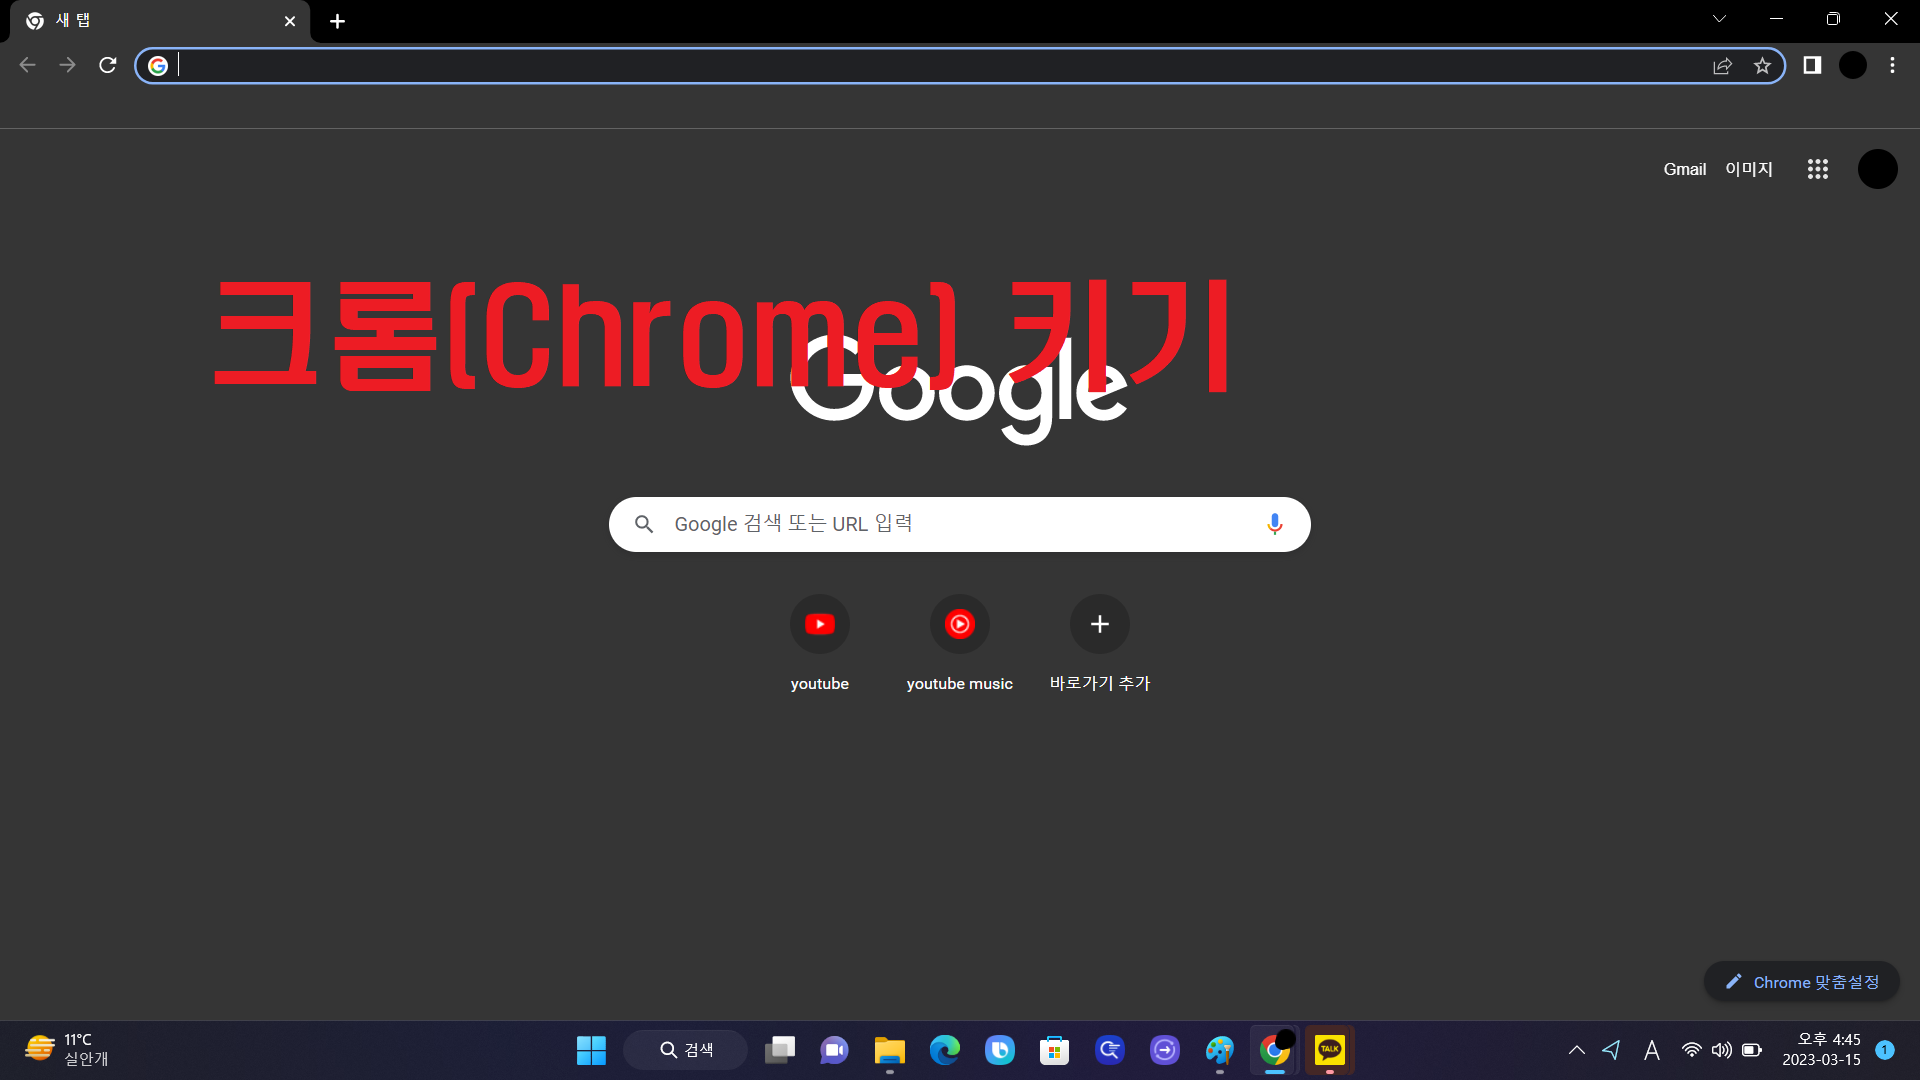Share this page via the share icon

(1722, 66)
